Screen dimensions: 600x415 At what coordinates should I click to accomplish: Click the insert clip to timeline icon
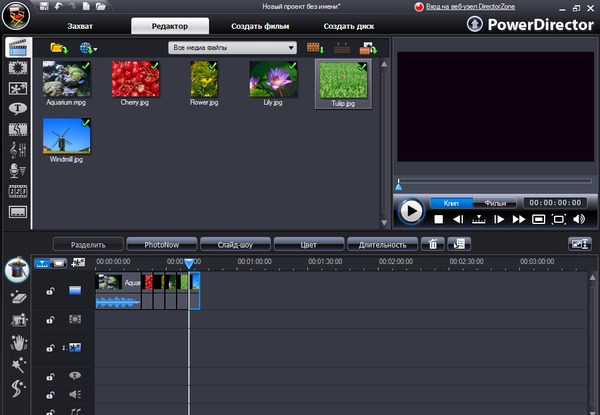pyautogui.click(x=315, y=48)
